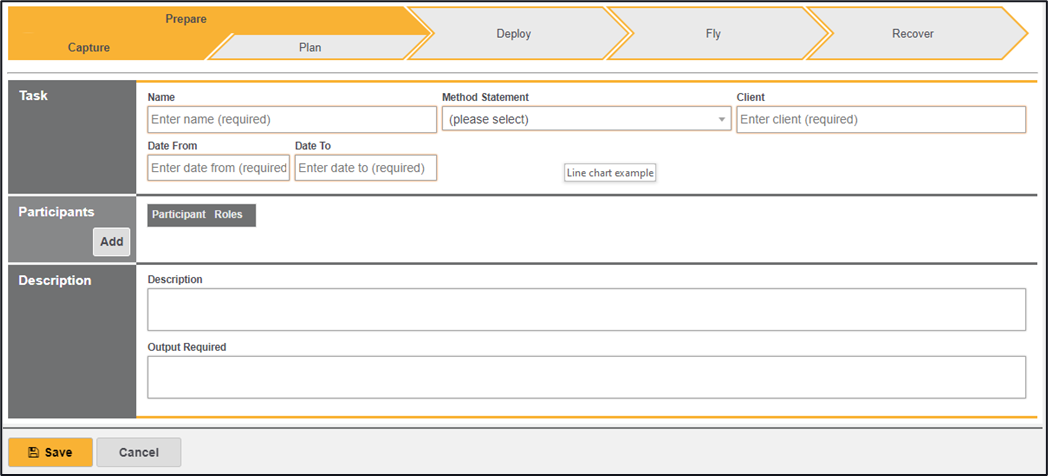This screenshot has height=476, width=1048.
Task: Focus the Client text field
Action: 881,119
